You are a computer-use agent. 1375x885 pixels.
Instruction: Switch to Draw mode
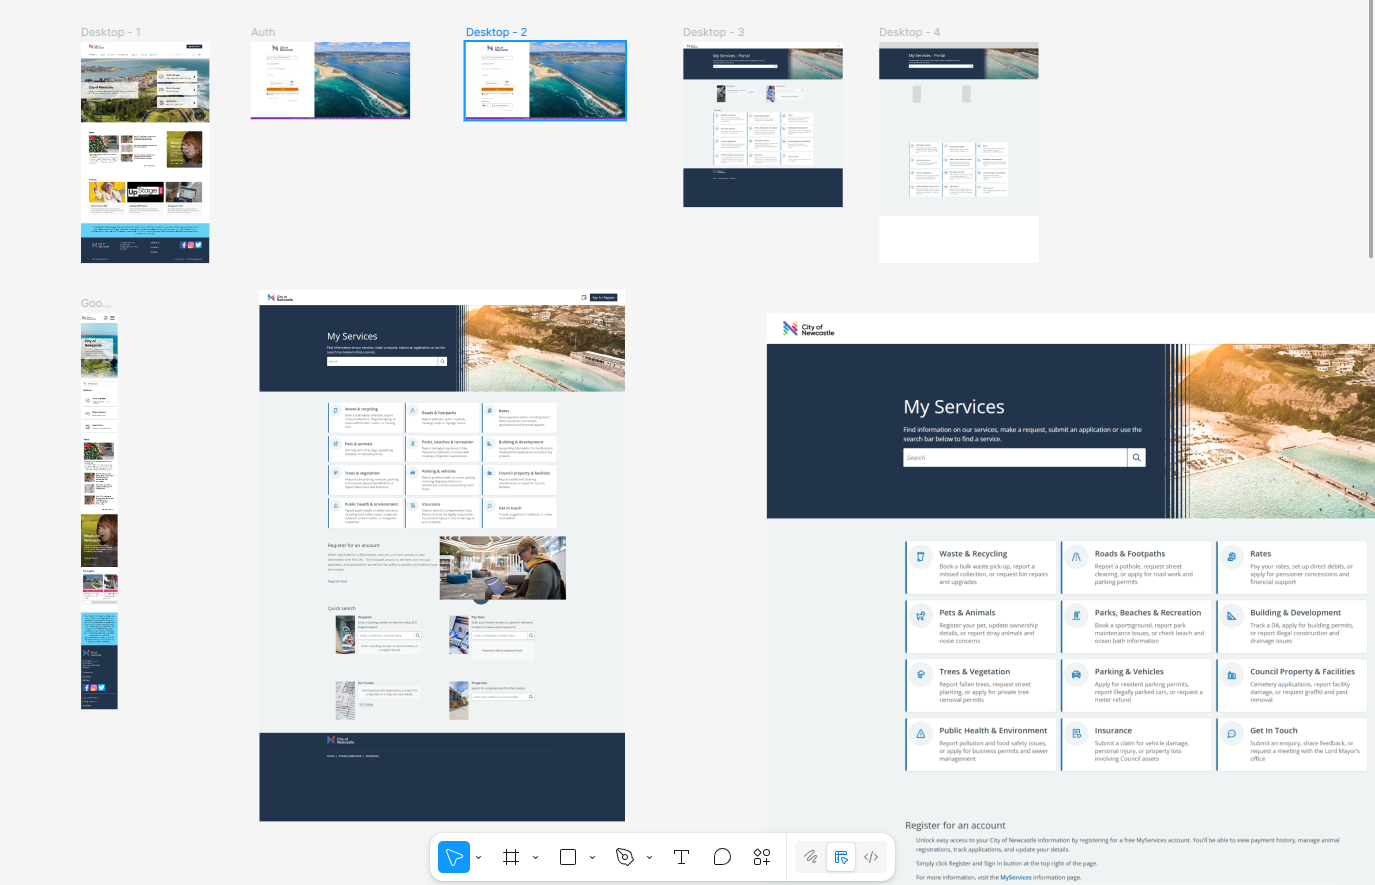[811, 857]
